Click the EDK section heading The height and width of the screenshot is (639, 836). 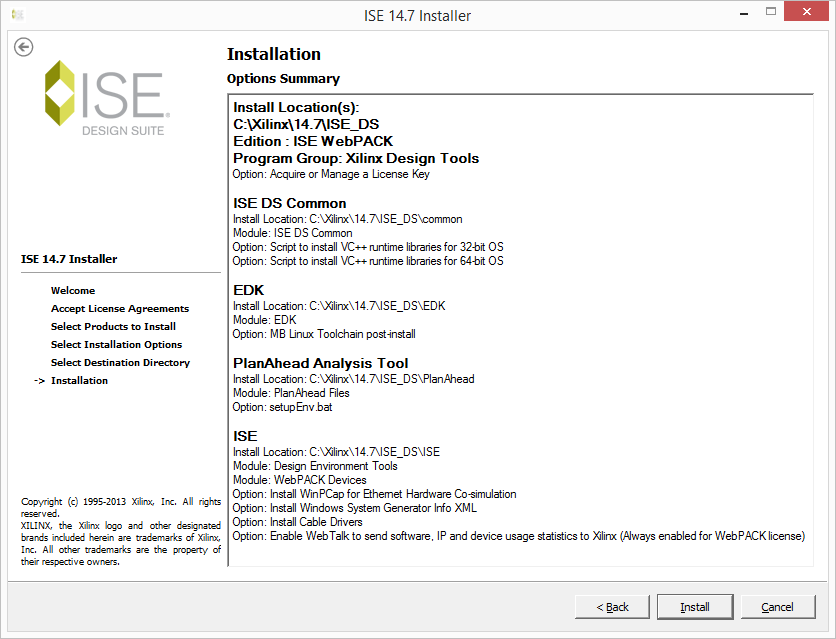point(248,290)
